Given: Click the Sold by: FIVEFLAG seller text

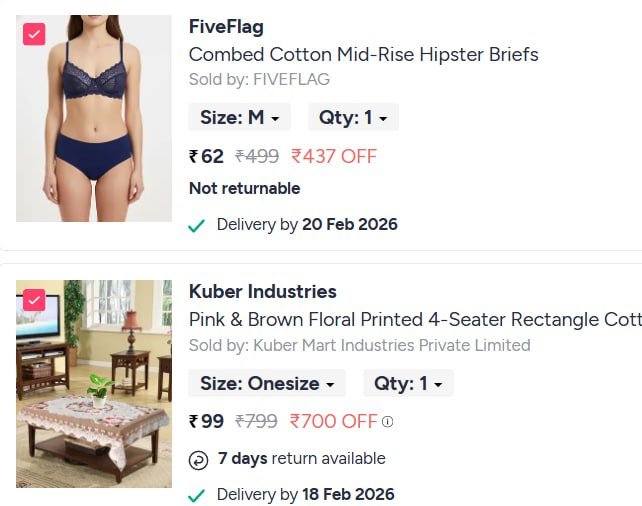Looking at the screenshot, I should [x=259, y=79].
